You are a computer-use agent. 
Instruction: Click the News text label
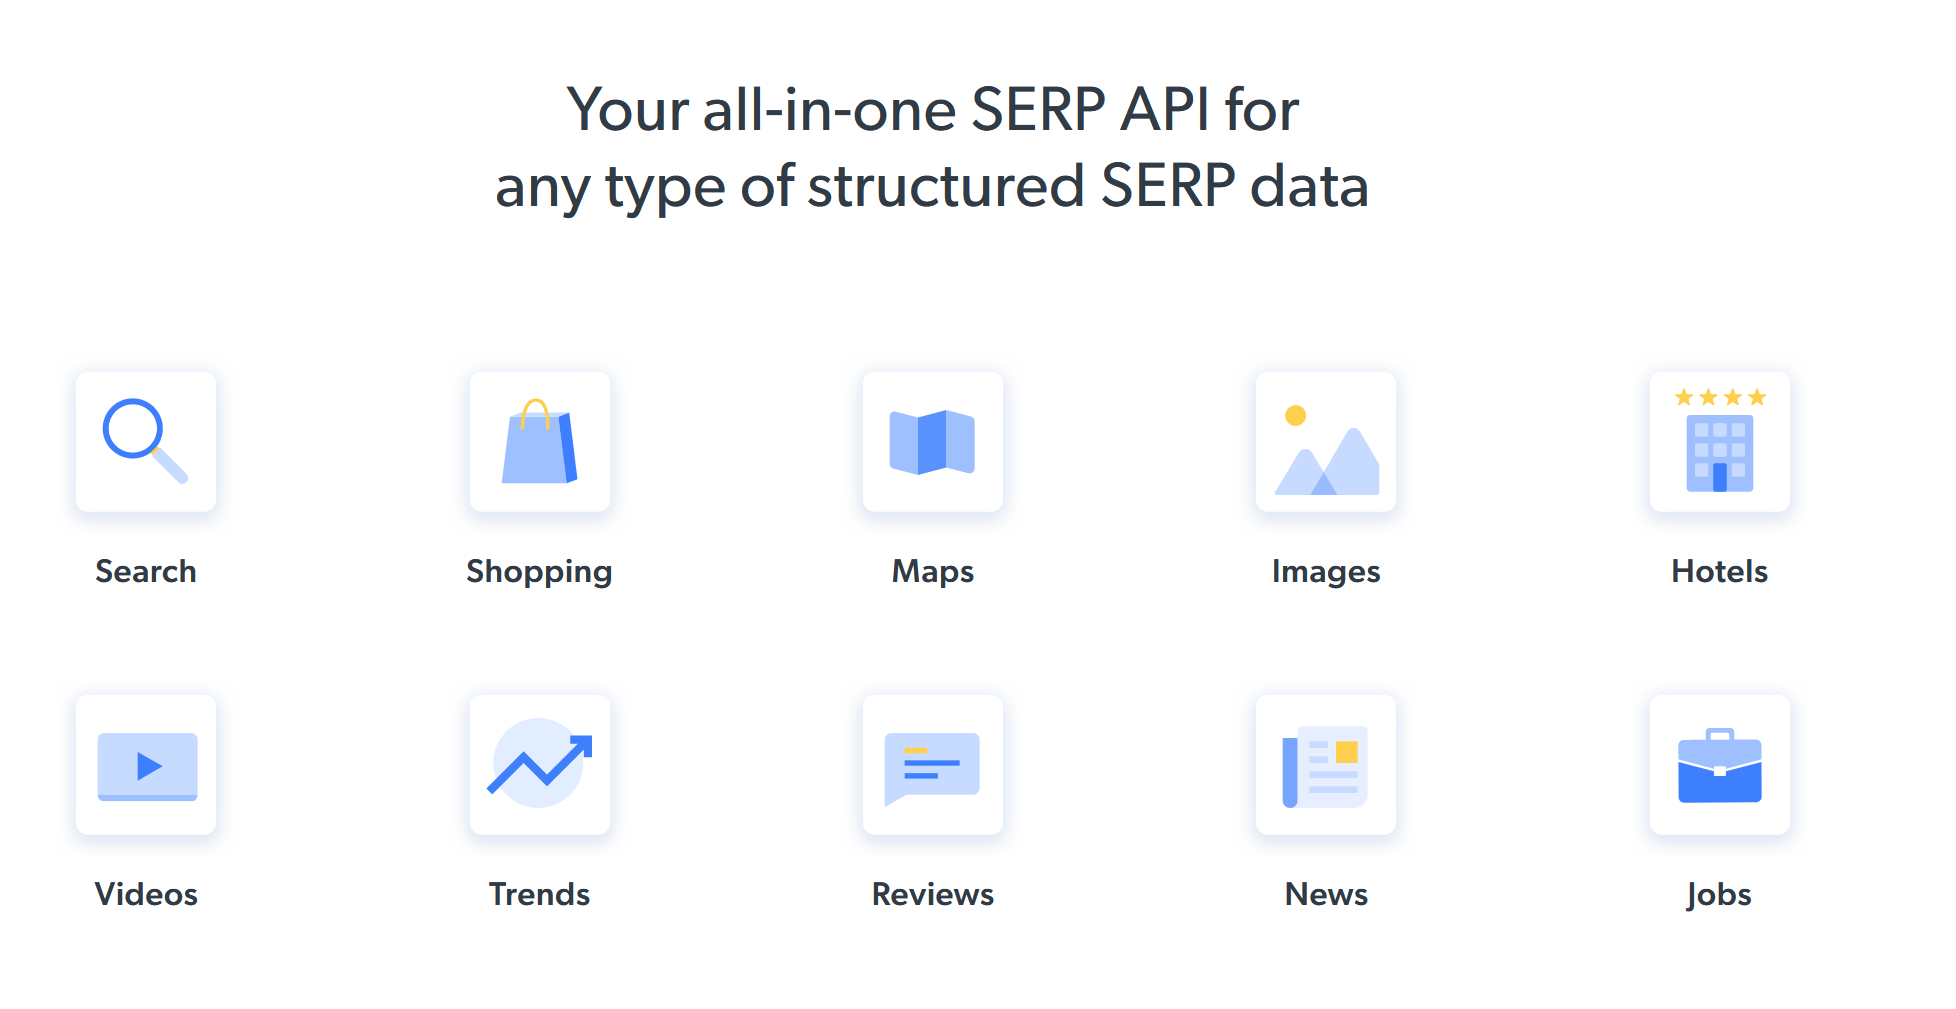[1326, 894]
